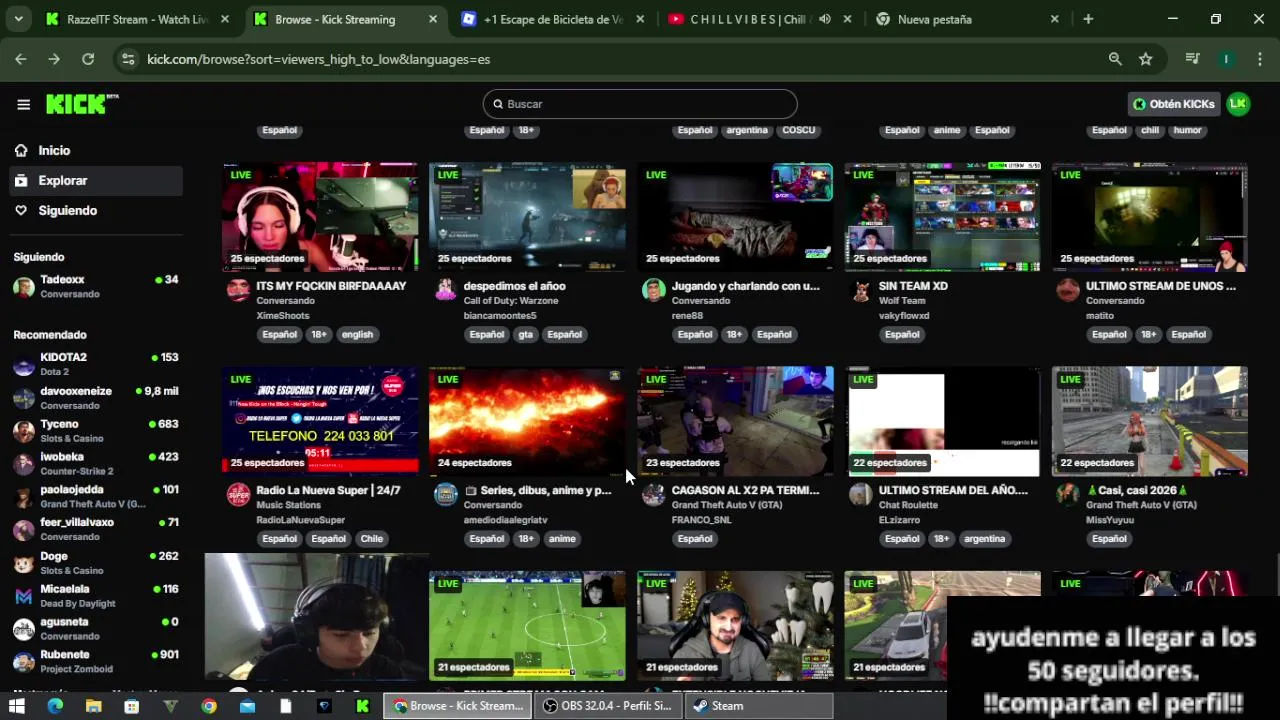
Task: Open rene88 channel avatar
Action: (653, 290)
